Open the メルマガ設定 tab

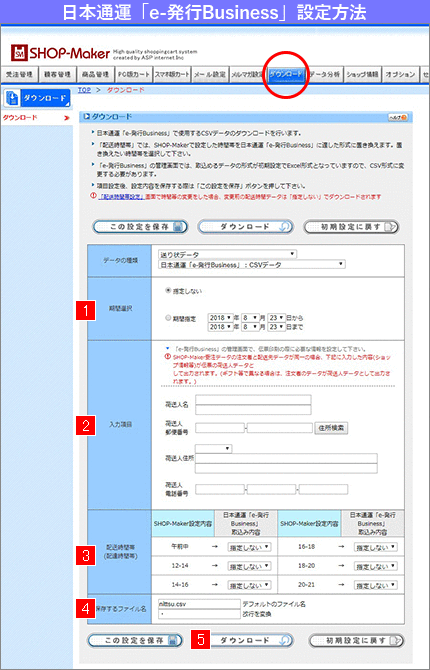(247, 74)
